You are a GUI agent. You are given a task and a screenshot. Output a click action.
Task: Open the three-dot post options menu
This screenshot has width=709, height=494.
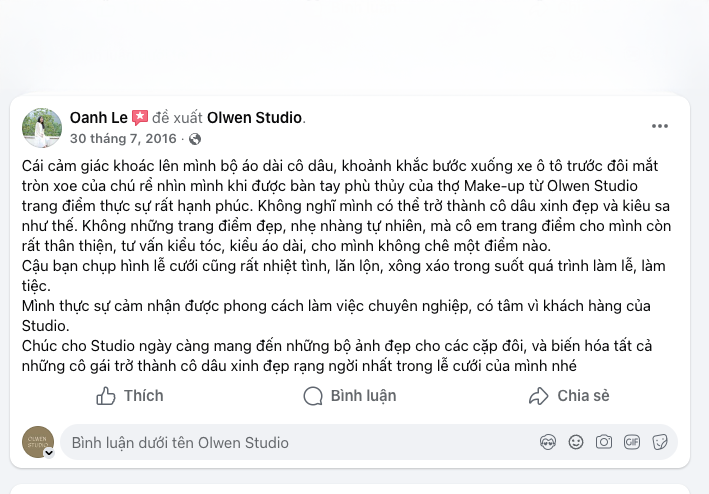click(x=659, y=126)
